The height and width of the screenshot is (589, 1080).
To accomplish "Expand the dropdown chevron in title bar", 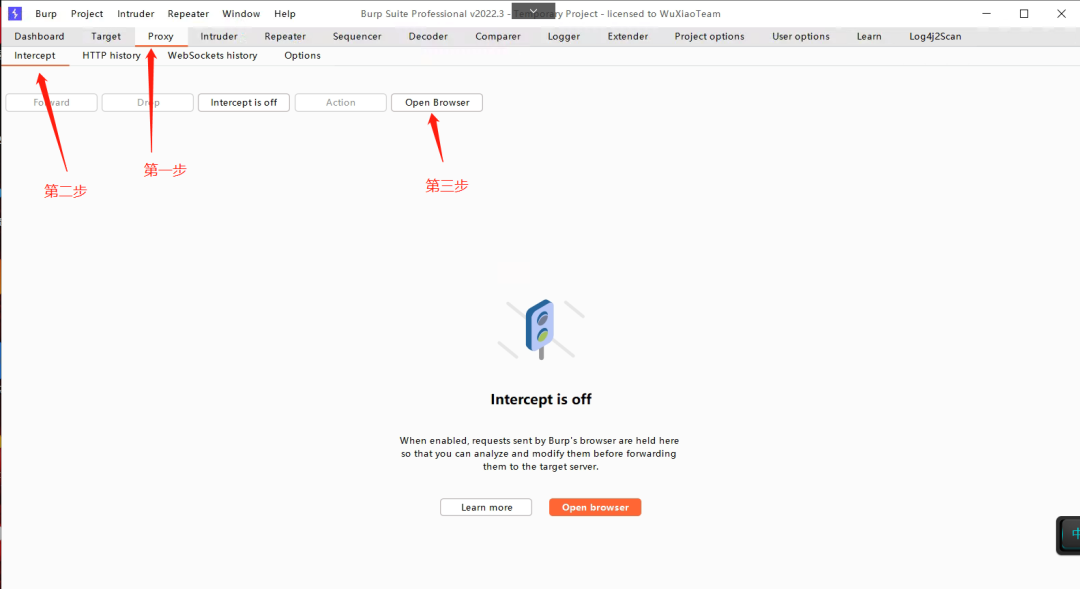I will tap(533, 11).
